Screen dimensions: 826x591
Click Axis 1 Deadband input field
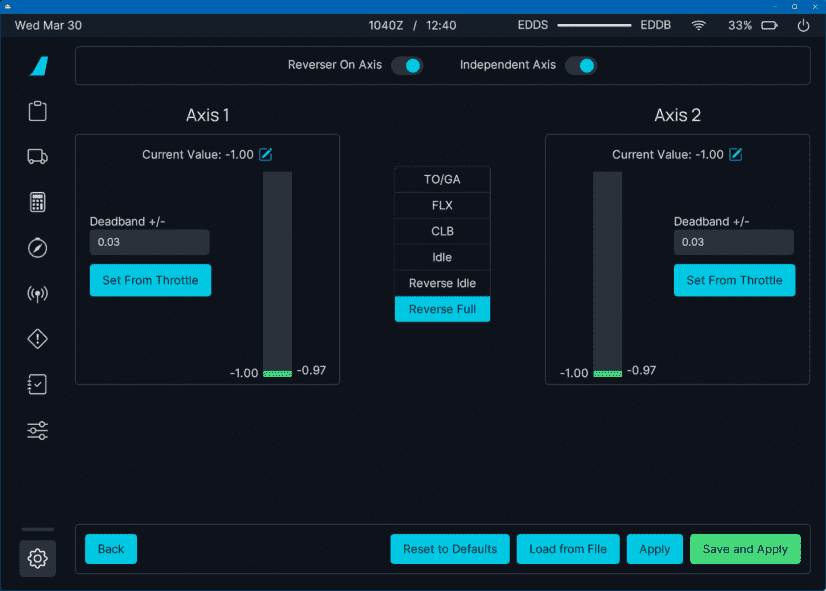[149, 242]
